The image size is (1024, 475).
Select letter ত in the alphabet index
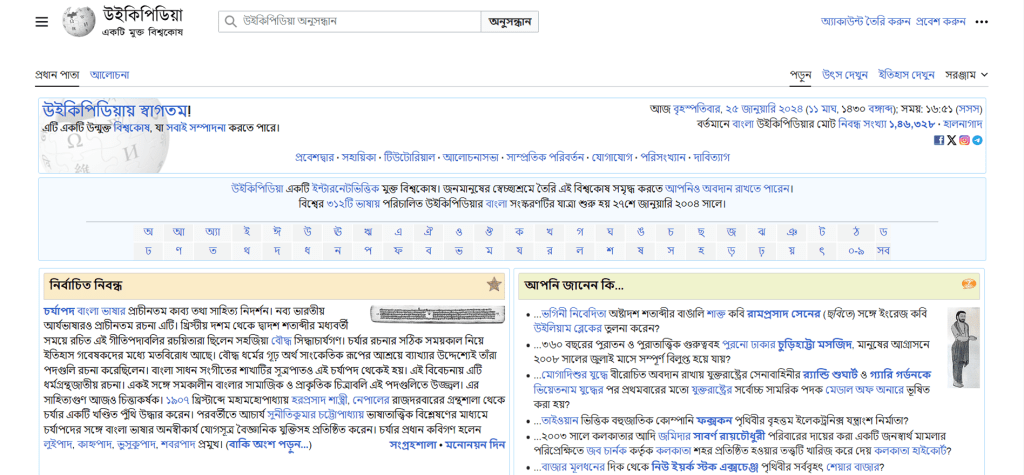click(214, 250)
